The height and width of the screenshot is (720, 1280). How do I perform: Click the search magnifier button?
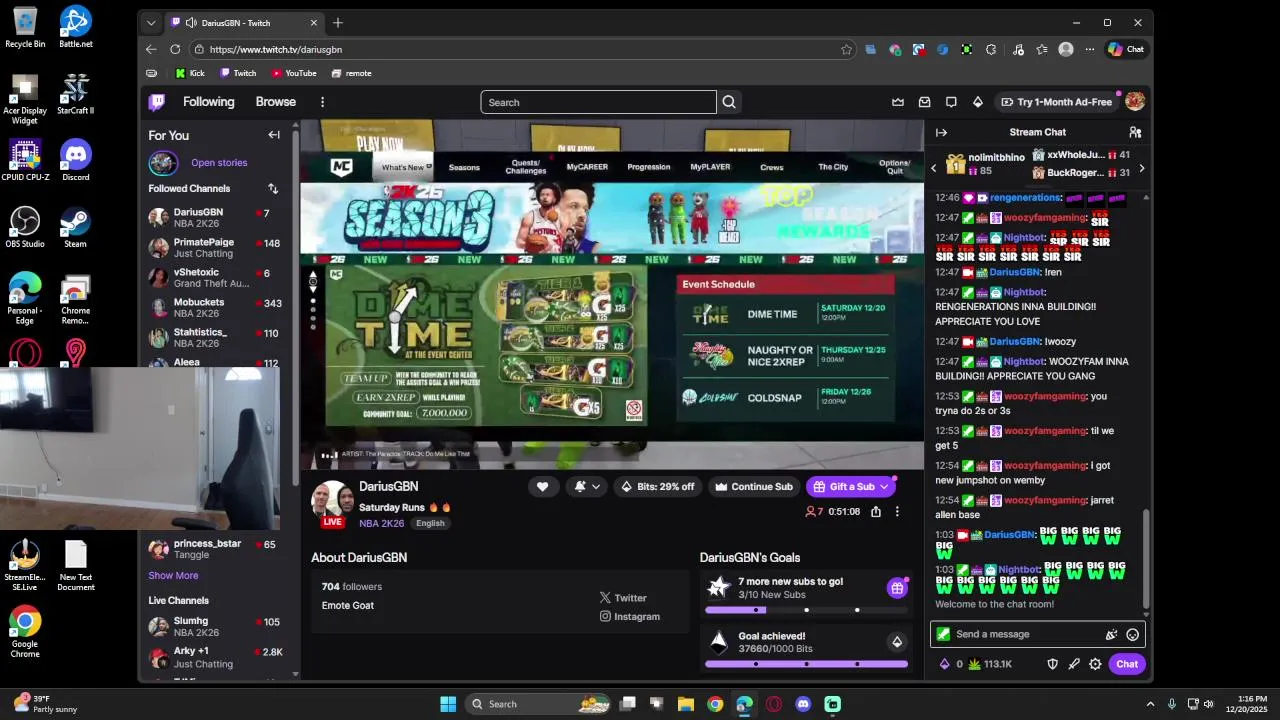tap(729, 102)
